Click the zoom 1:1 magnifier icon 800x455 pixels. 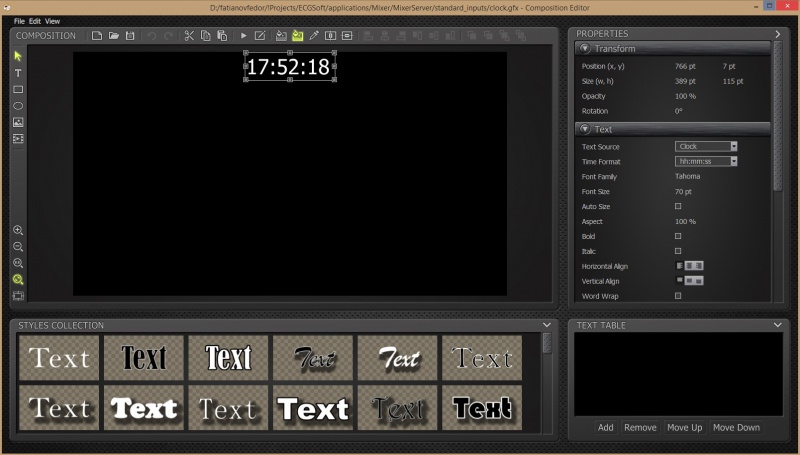click(x=18, y=263)
